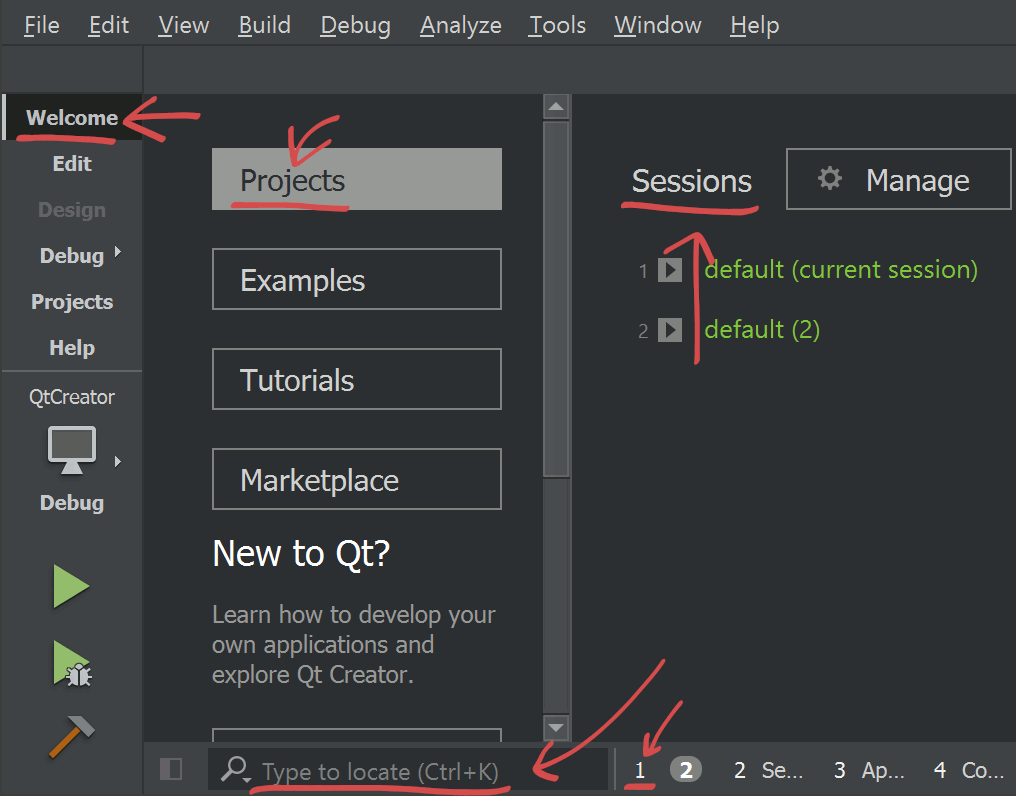Open output pane 2 Se...
Image resolution: width=1016 pixels, height=796 pixels.
coord(768,770)
